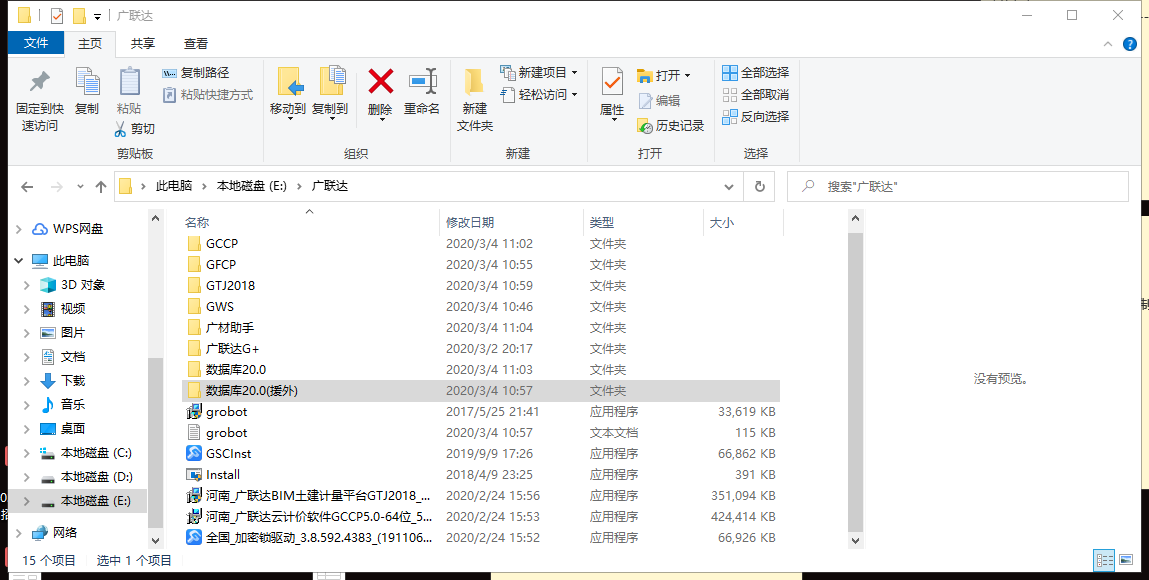Click the Rename (重命名) icon
This screenshot has width=1149, height=580.
pyautogui.click(x=422, y=82)
